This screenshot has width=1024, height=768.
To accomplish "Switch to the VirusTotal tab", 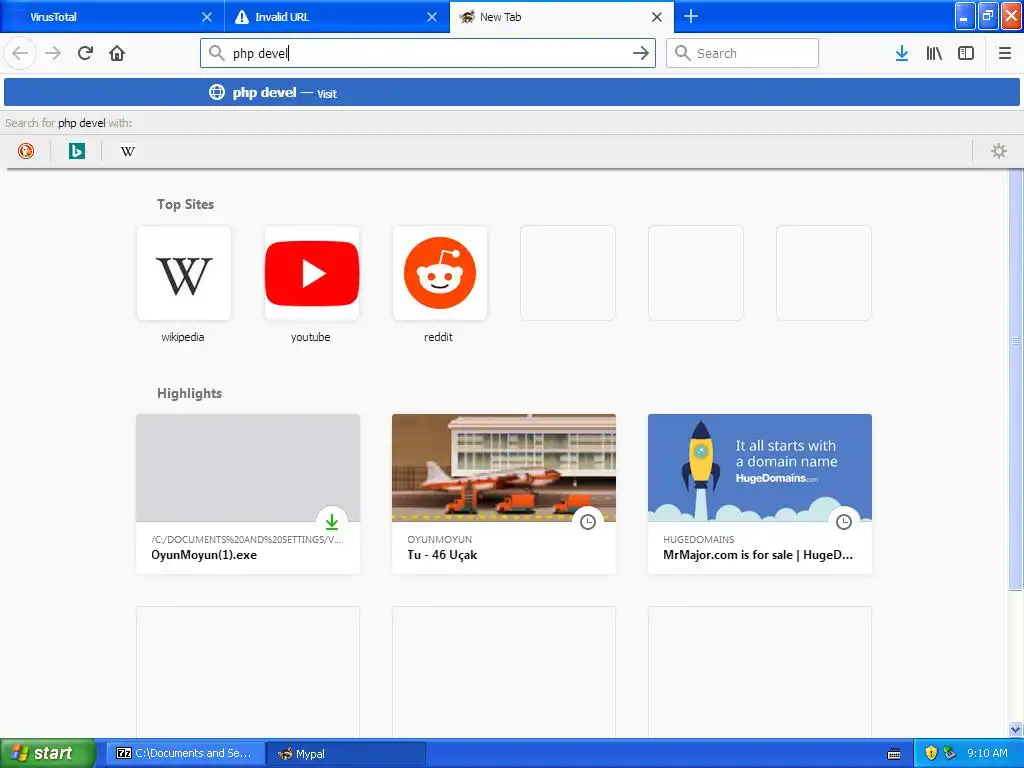I will (x=112, y=17).
